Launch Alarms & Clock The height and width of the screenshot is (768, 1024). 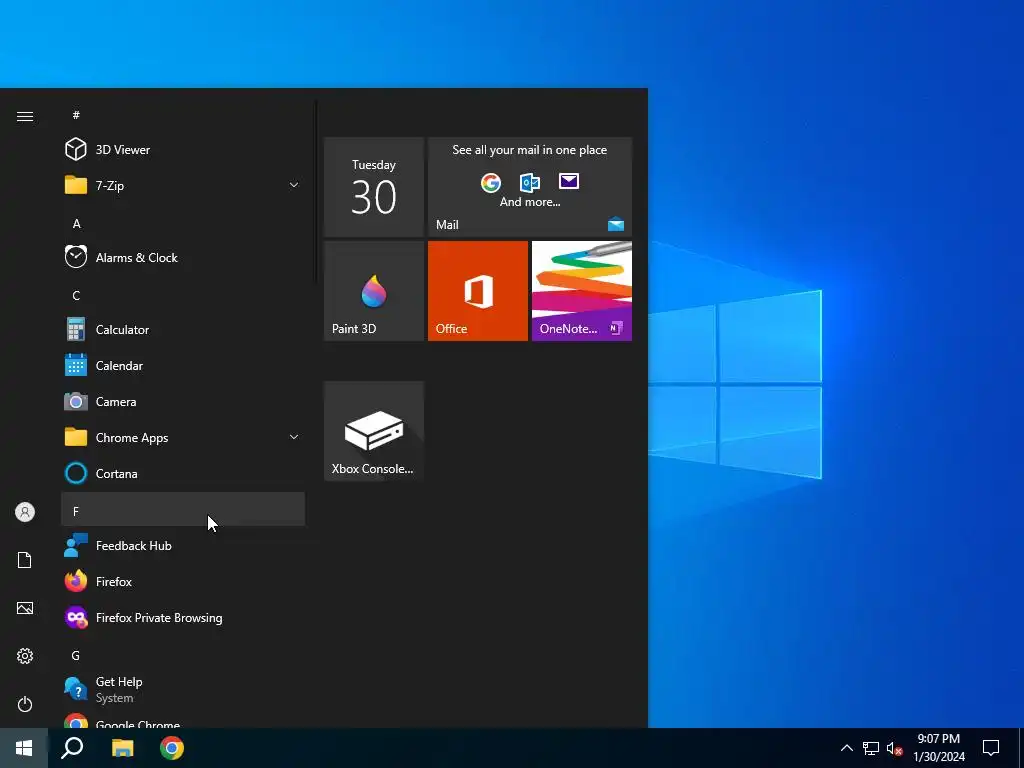click(183, 257)
